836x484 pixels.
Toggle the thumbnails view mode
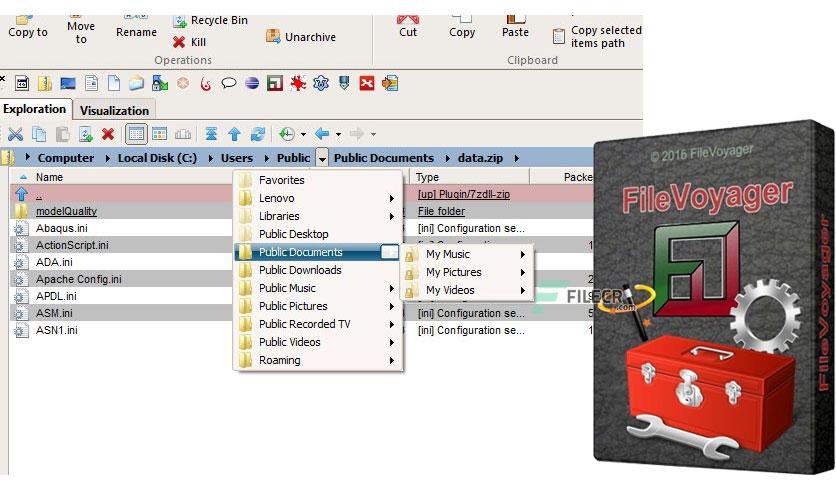point(159,134)
